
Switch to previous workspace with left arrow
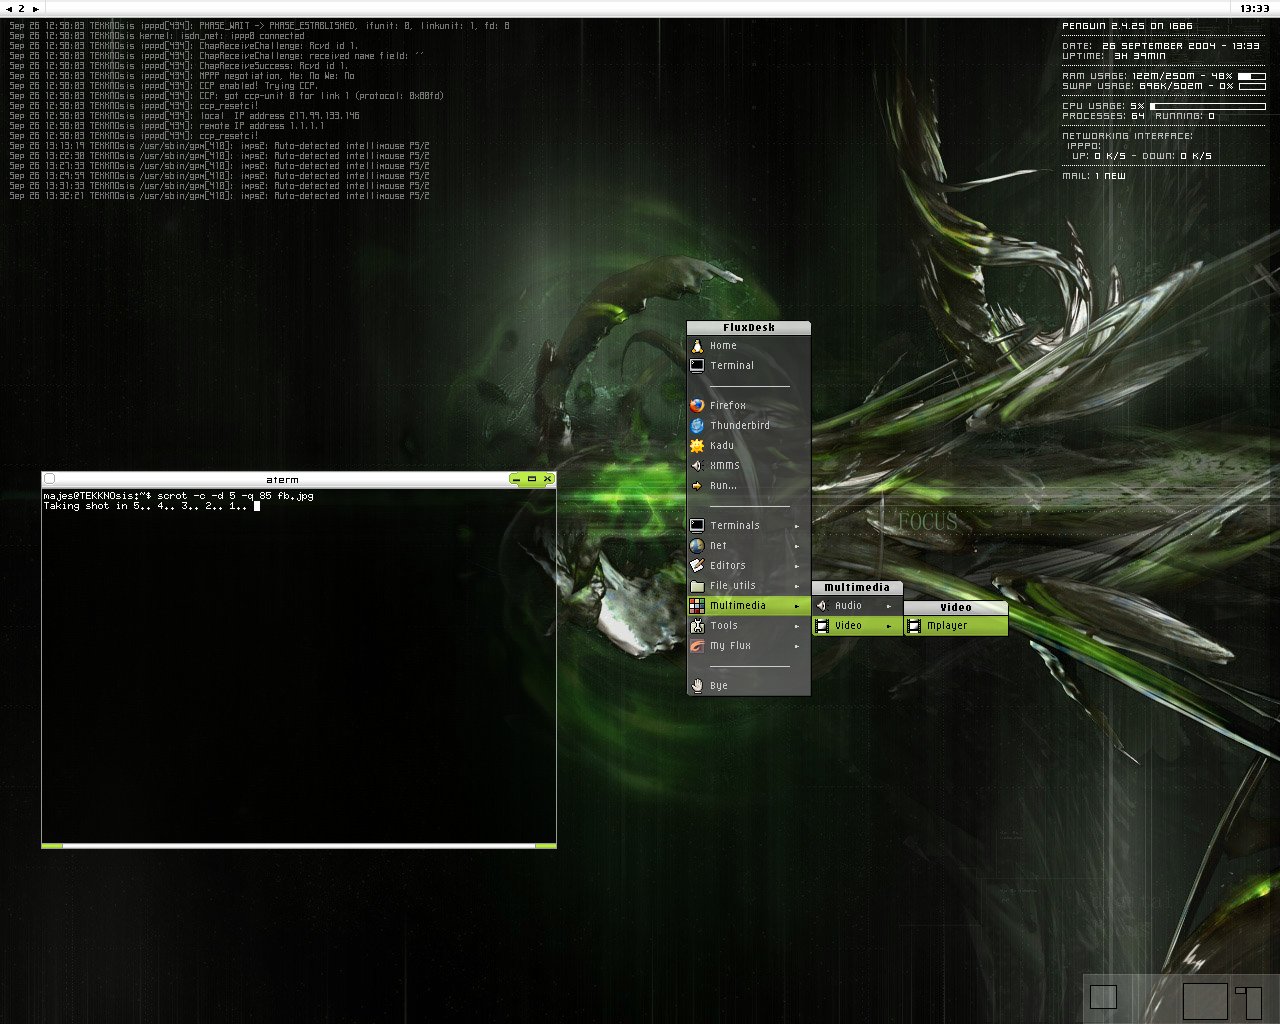click(8, 9)
